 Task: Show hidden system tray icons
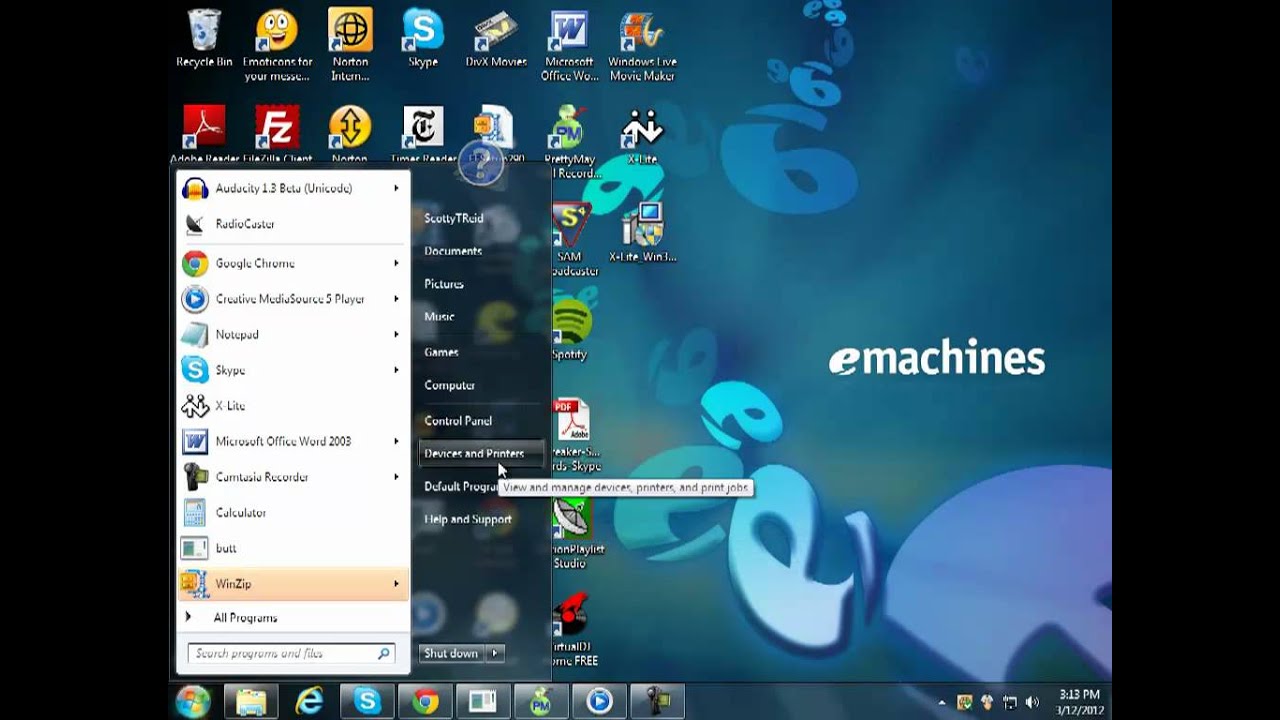tap(941, 702)
